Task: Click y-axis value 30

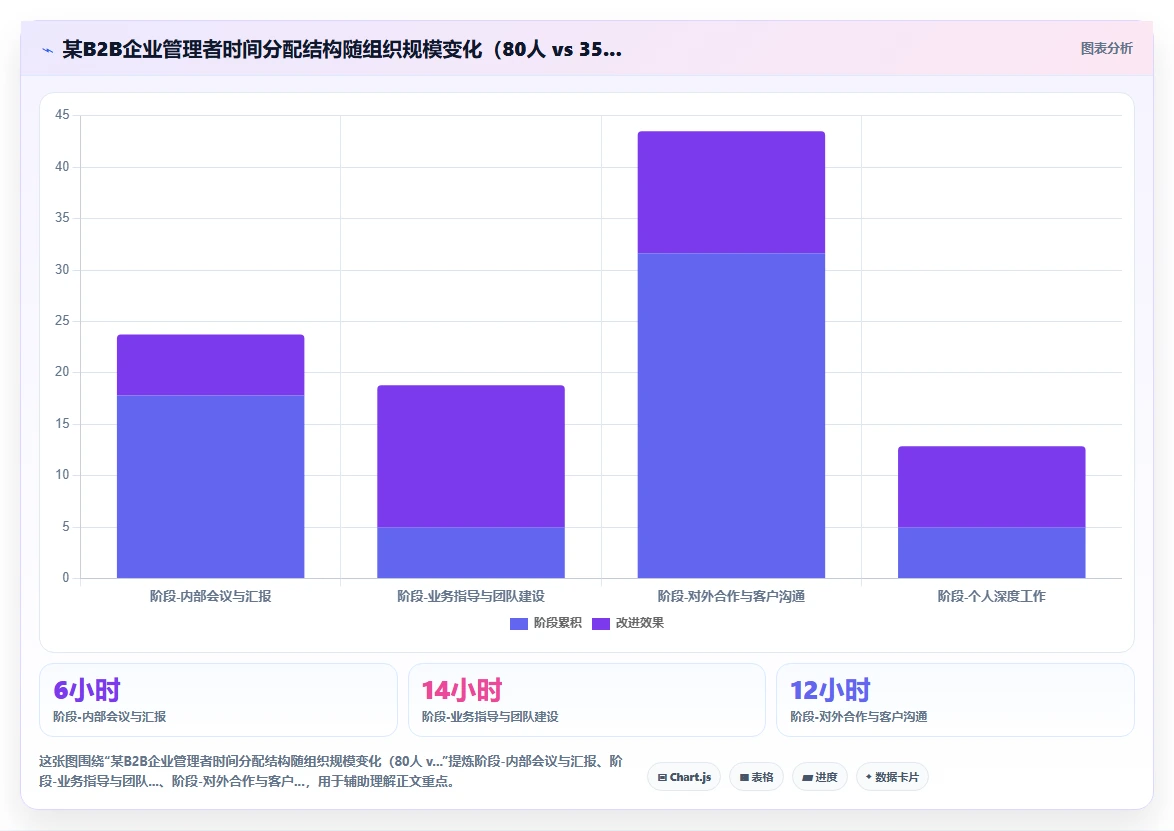Action: 62,270
